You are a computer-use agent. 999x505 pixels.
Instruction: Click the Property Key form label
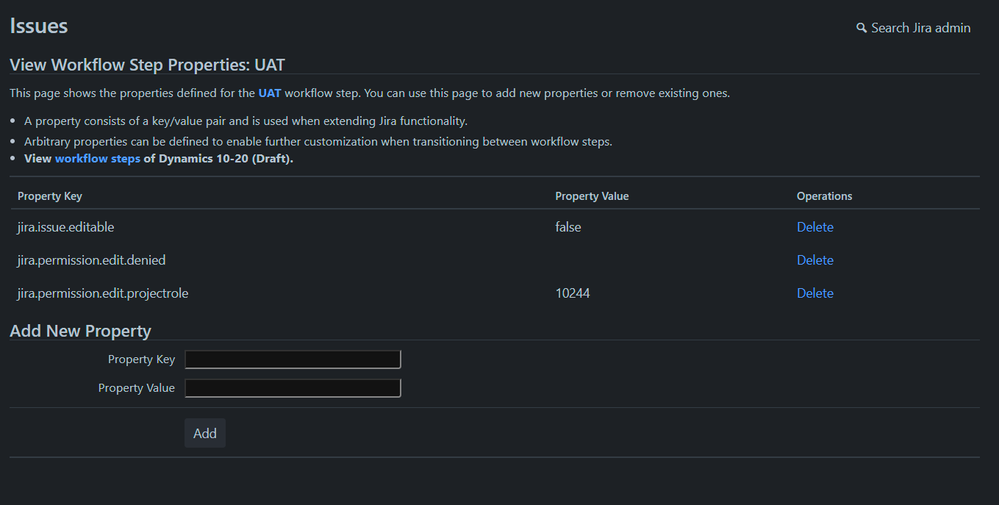tap(141, 359)
